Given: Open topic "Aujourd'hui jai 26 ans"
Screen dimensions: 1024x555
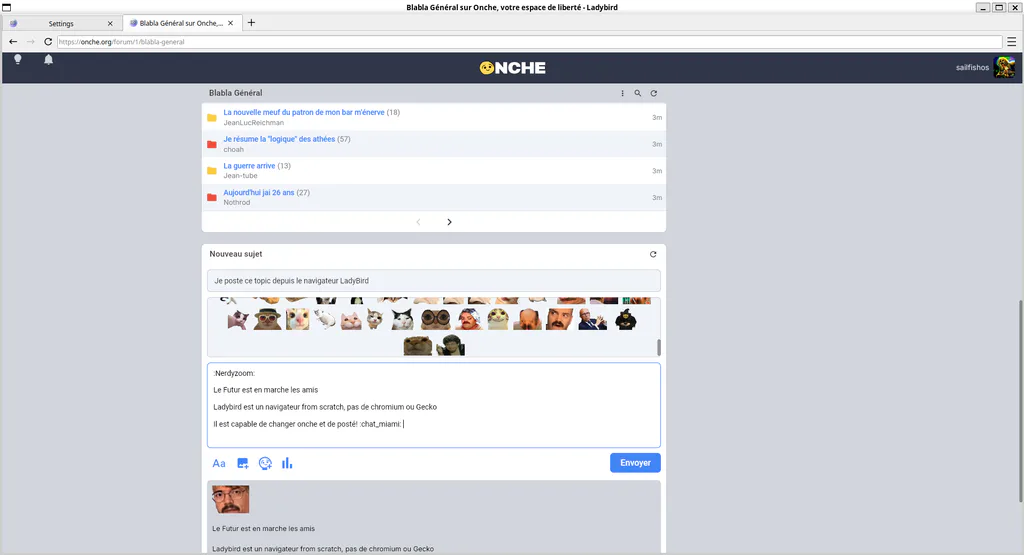Looking at the screenshot, I should coord(259,193).
